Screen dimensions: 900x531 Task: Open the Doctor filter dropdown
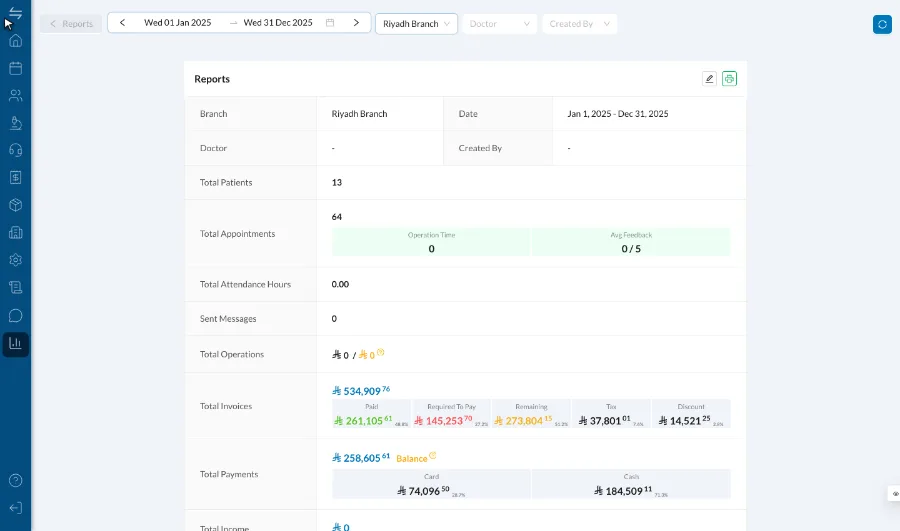pyautogui.click(x=499, y=24)
